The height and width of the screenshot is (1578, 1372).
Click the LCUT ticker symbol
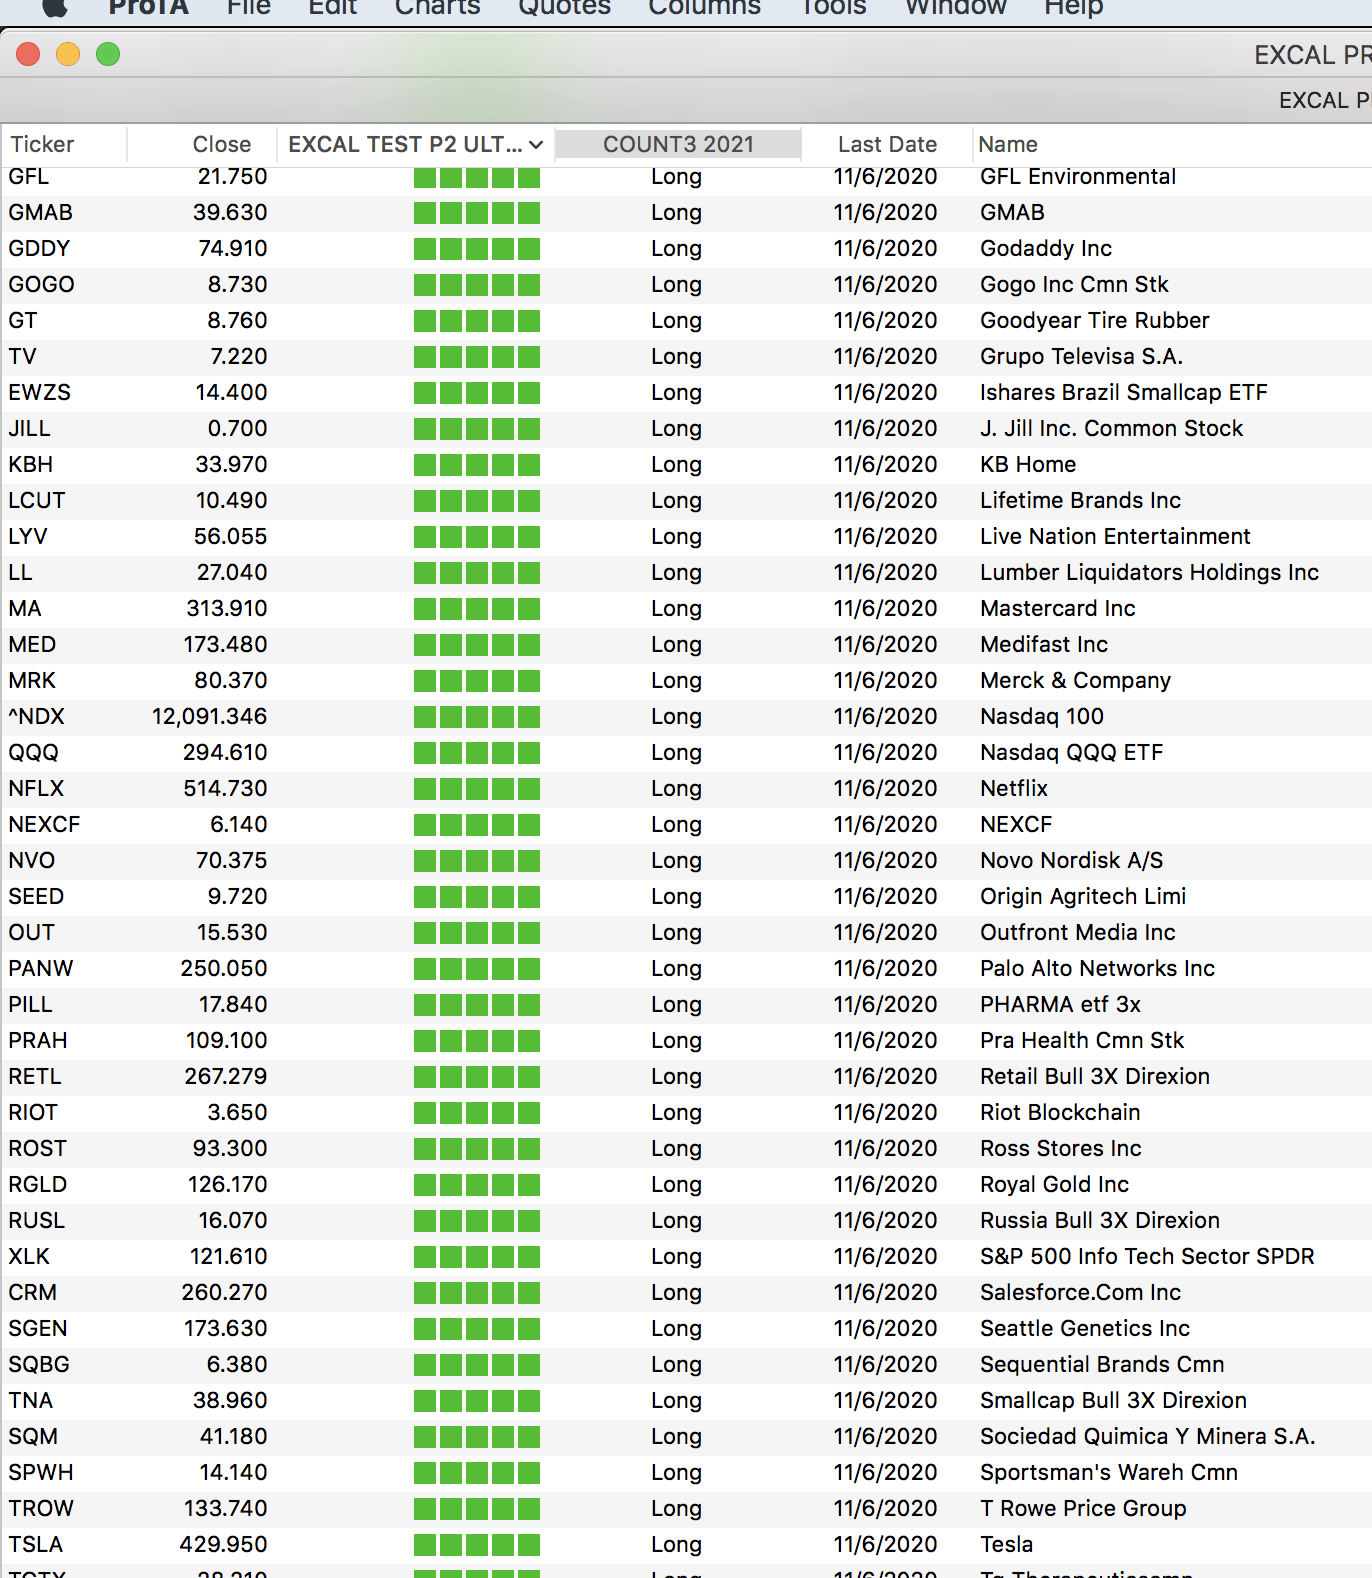click(37, 501)
